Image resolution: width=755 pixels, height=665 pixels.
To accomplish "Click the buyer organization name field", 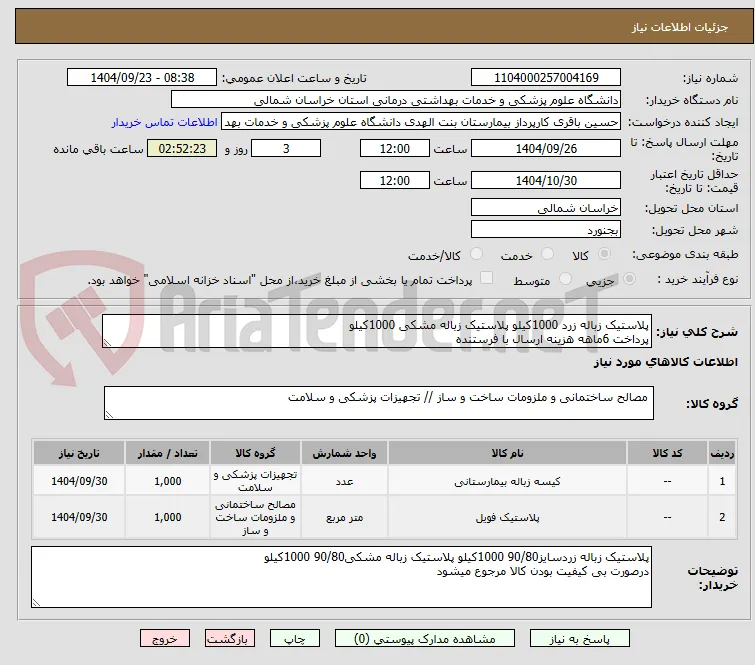I will (396, 100).
